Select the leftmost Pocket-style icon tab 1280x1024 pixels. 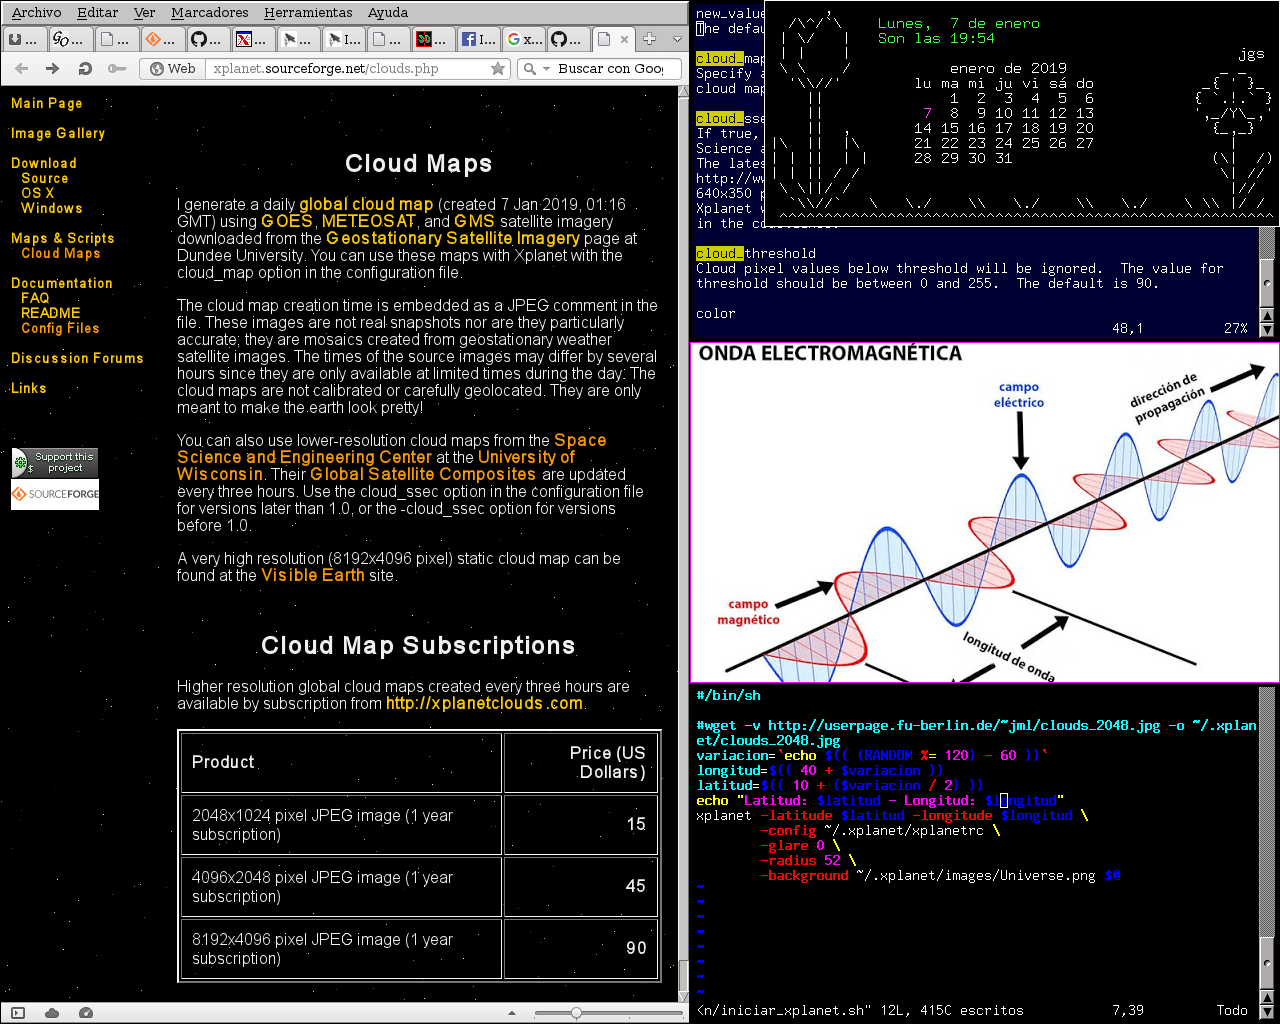point(24,39)
